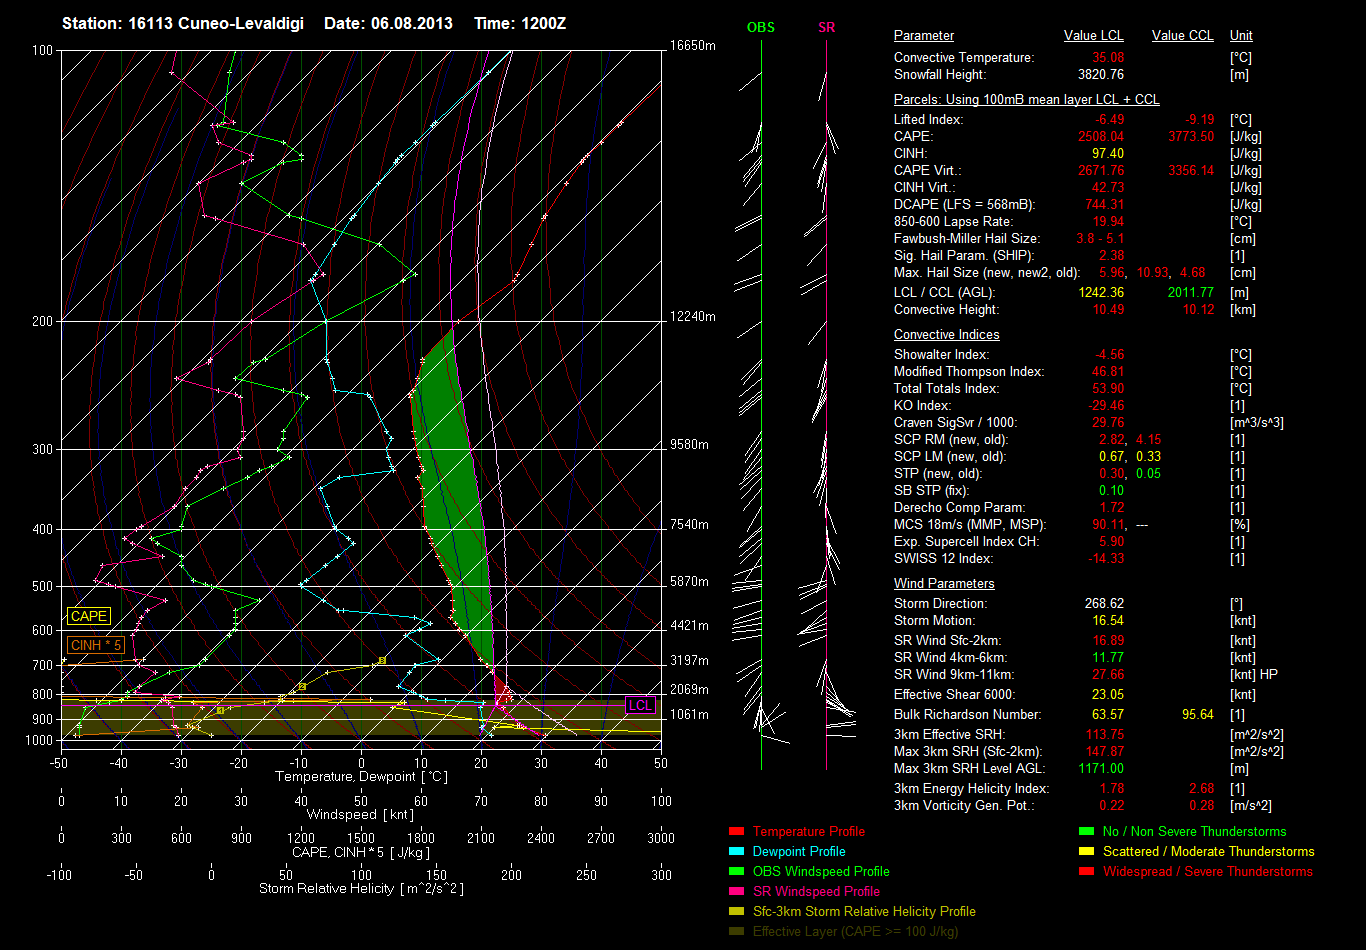
Task: Click the Value CCL column heading
Action: (x=1182, y=36)
